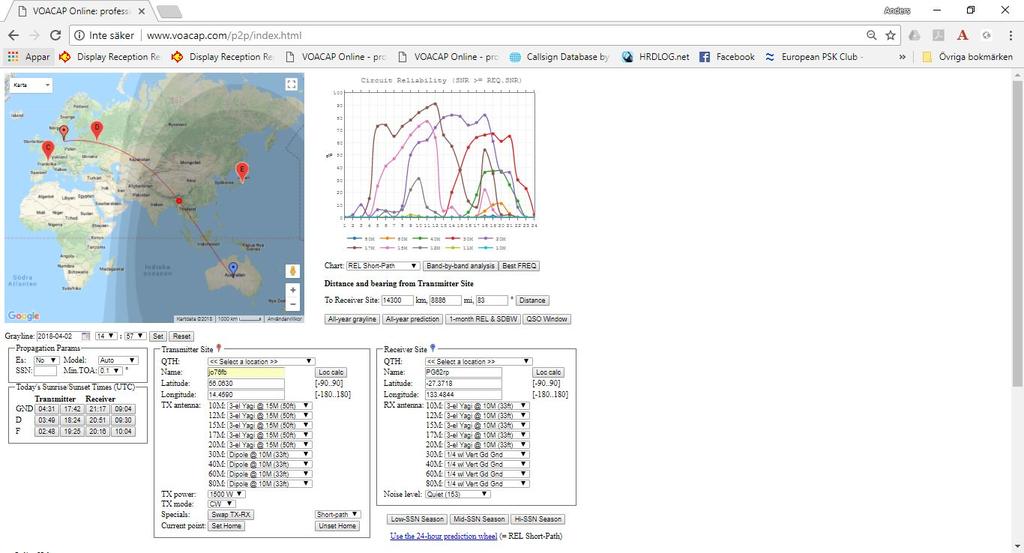The image size is (1024, 553).
Task: Open the Appar apps shortcut
Action: coord(28,57)
